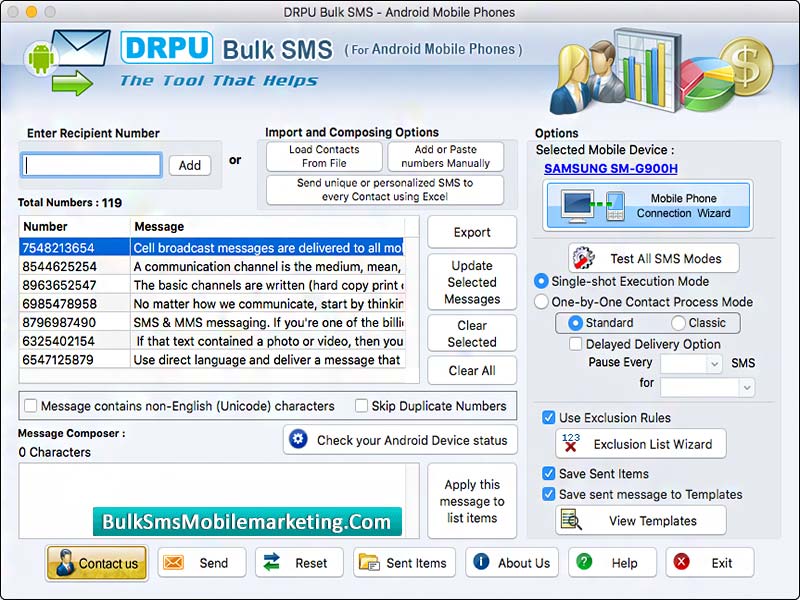The image size is (800, 600).
Task: Enable Delayed Delivery Option checkbox
Action: (576, 343)
